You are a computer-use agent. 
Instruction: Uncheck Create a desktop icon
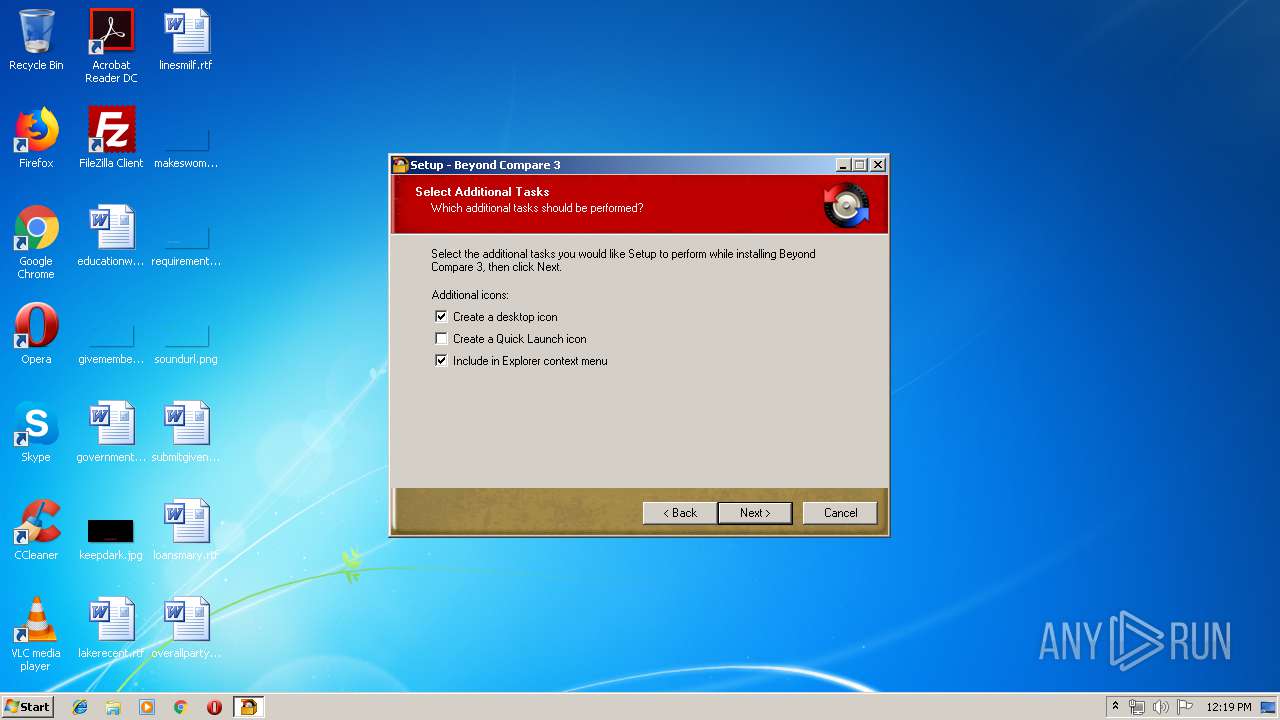tap(441, 316)
